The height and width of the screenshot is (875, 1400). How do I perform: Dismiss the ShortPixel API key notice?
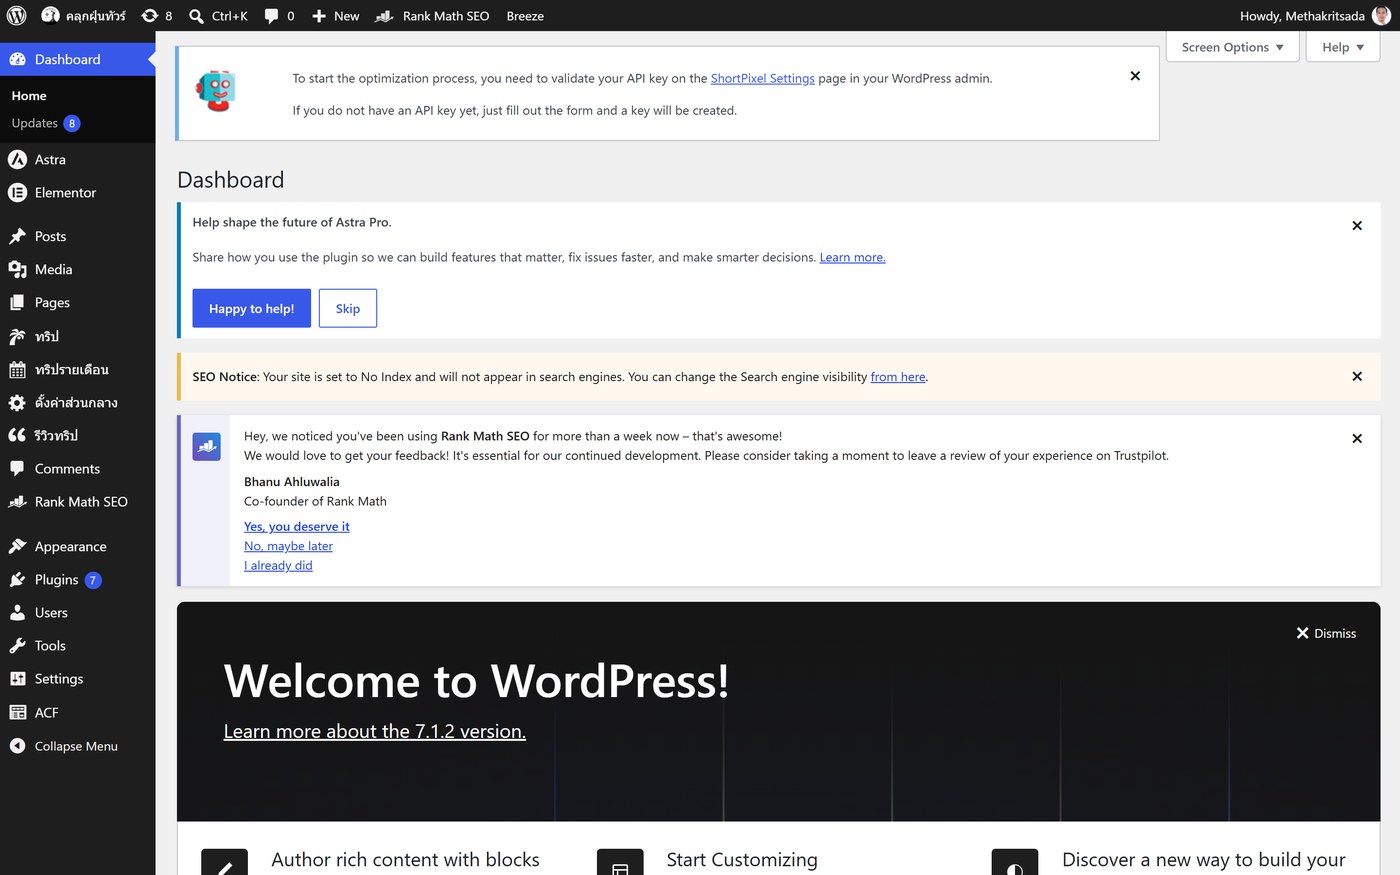click(x=1135, y=76)
